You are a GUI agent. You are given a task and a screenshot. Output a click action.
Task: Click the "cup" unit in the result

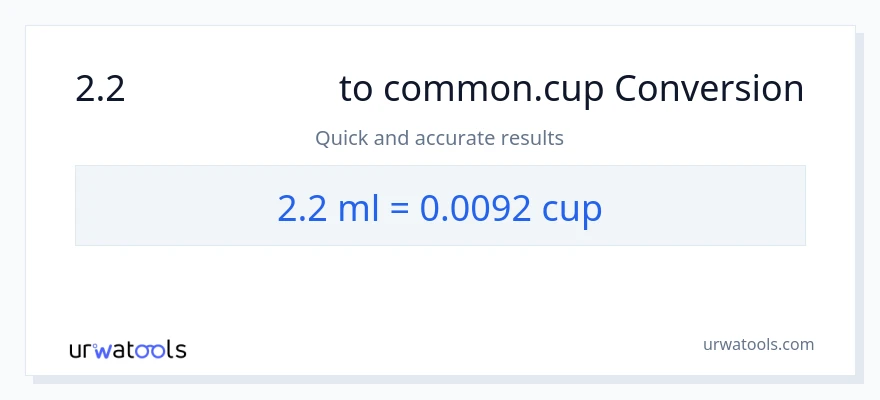[x=572, y=208]
